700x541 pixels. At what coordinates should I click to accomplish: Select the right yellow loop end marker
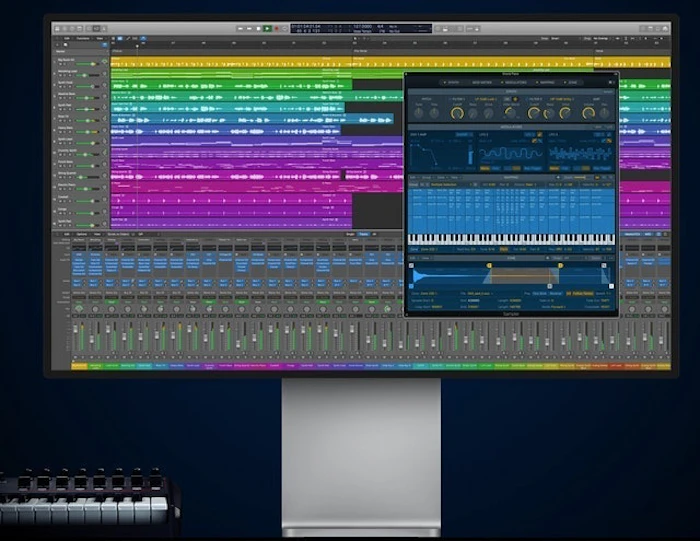pyautogui.click(x=560, y=266)
